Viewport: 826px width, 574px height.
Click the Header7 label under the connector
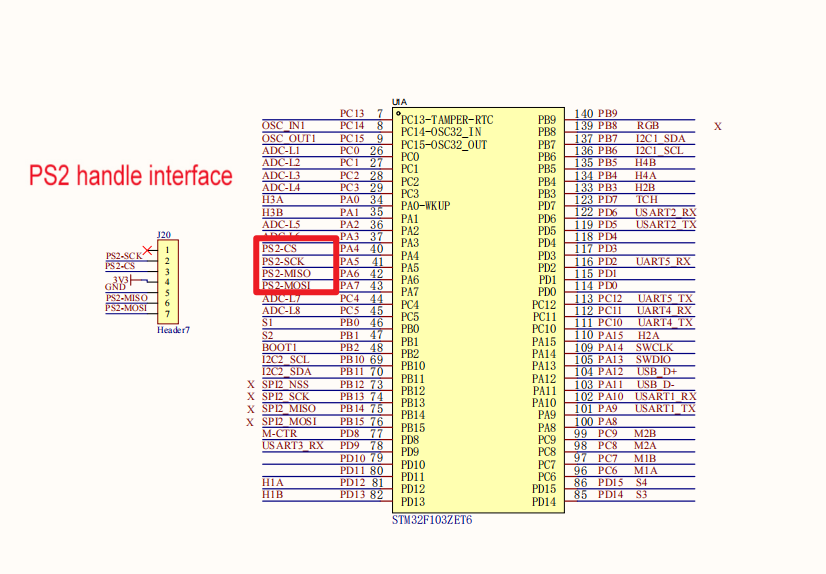pos(173,330)
